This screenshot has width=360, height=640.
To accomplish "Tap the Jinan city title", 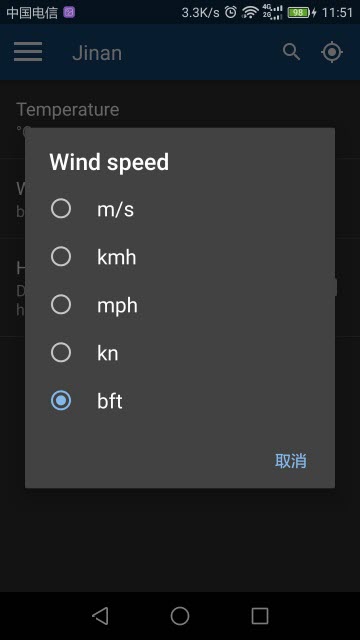I will pyautogui.click(x=97, y=53).
